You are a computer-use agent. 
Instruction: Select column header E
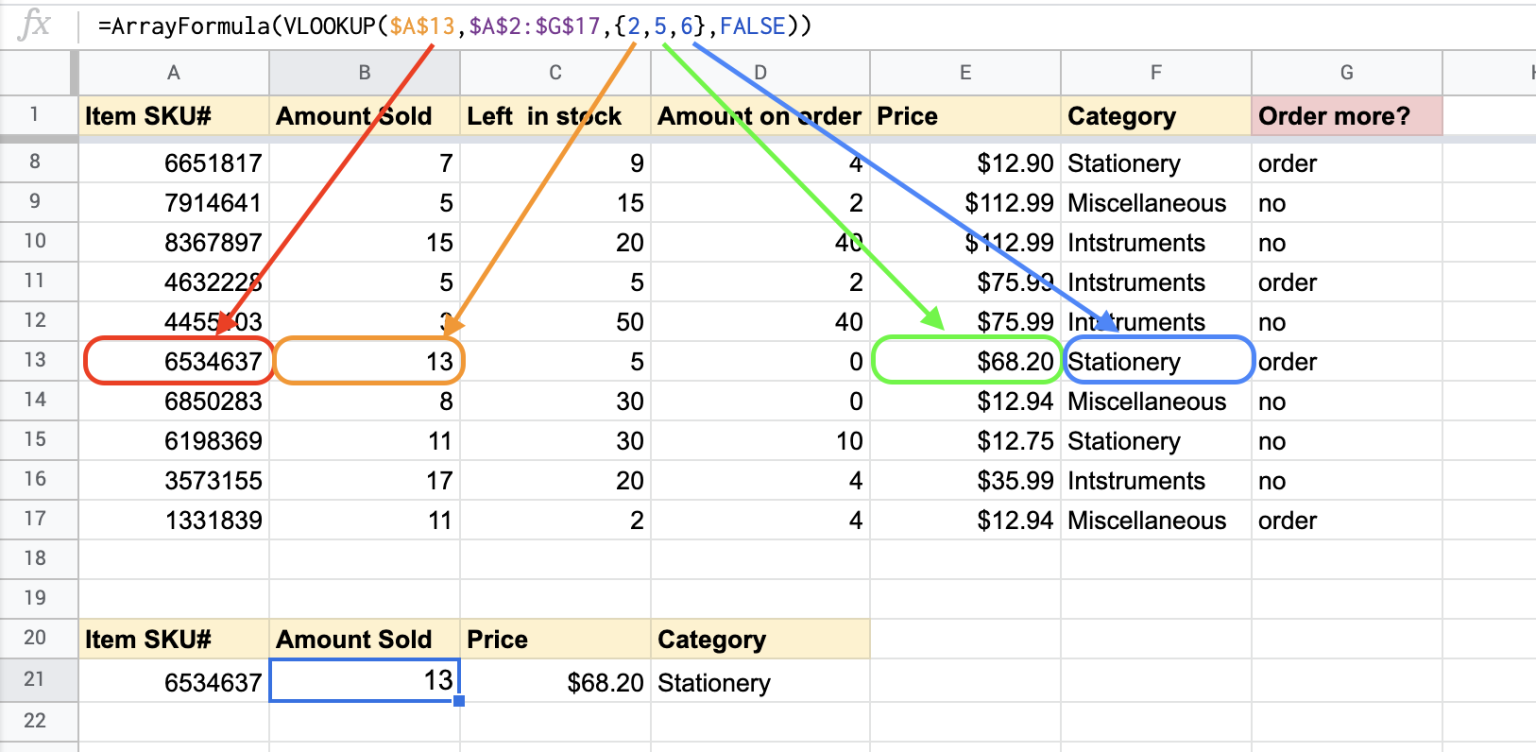coord(964,72)
